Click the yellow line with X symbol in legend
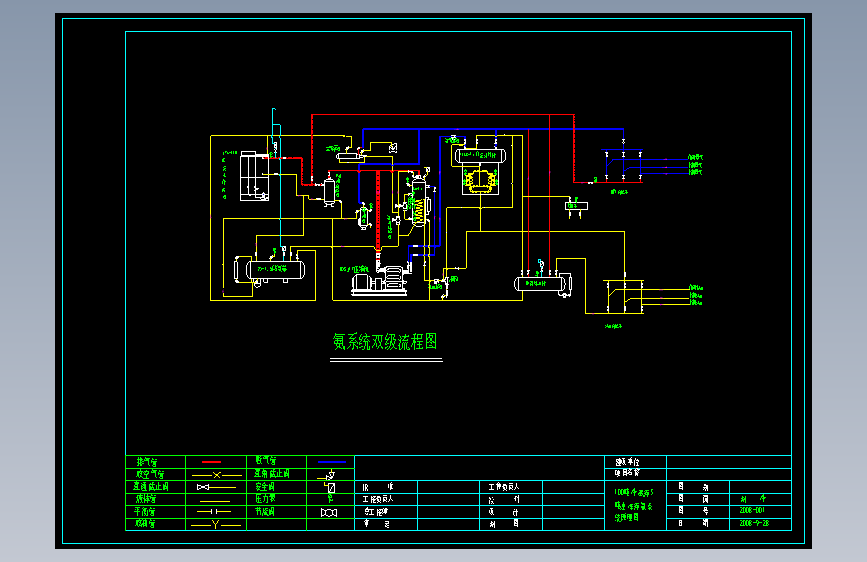This screenshot has width=867, height=562. 216,475
